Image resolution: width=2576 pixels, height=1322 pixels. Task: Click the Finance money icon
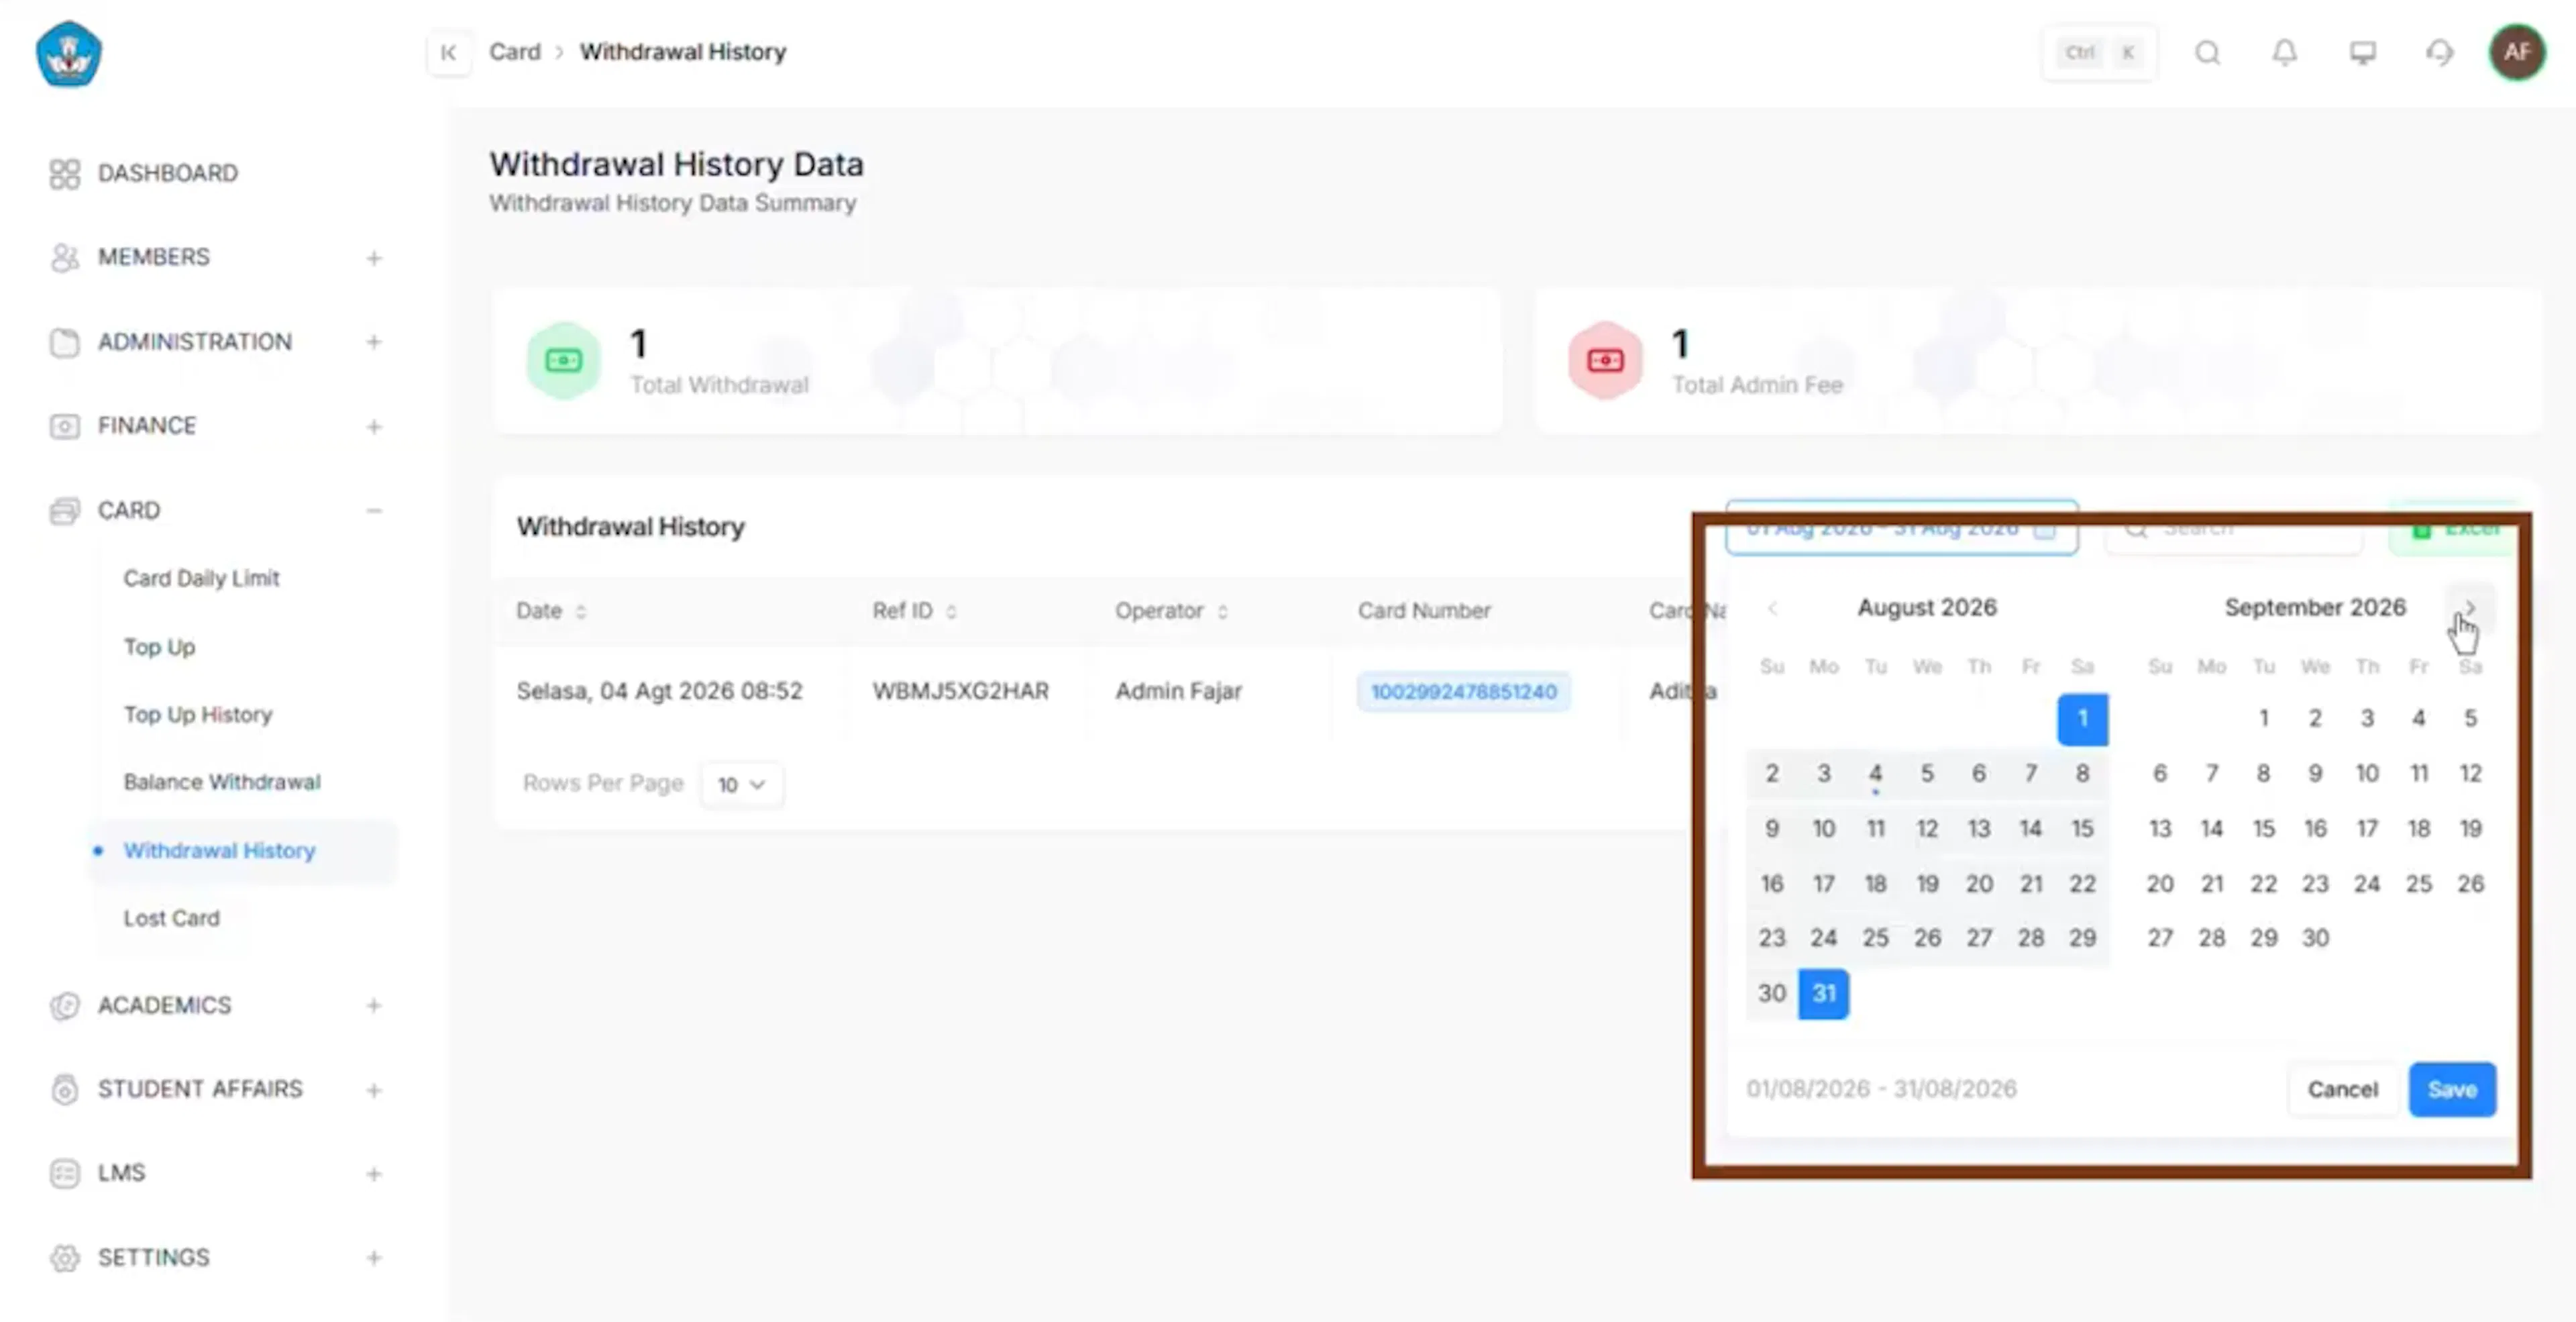pos(64,426)
